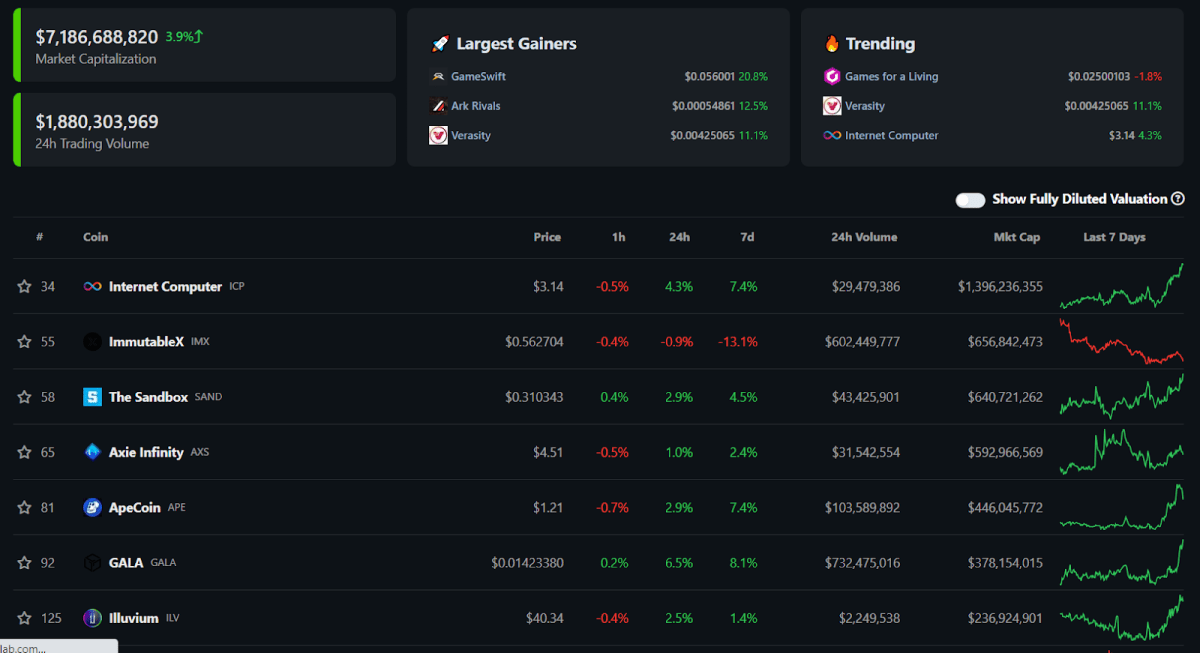Open Verasity link in Trending
The image size is (1200, 653).
(x=865, y=106)
